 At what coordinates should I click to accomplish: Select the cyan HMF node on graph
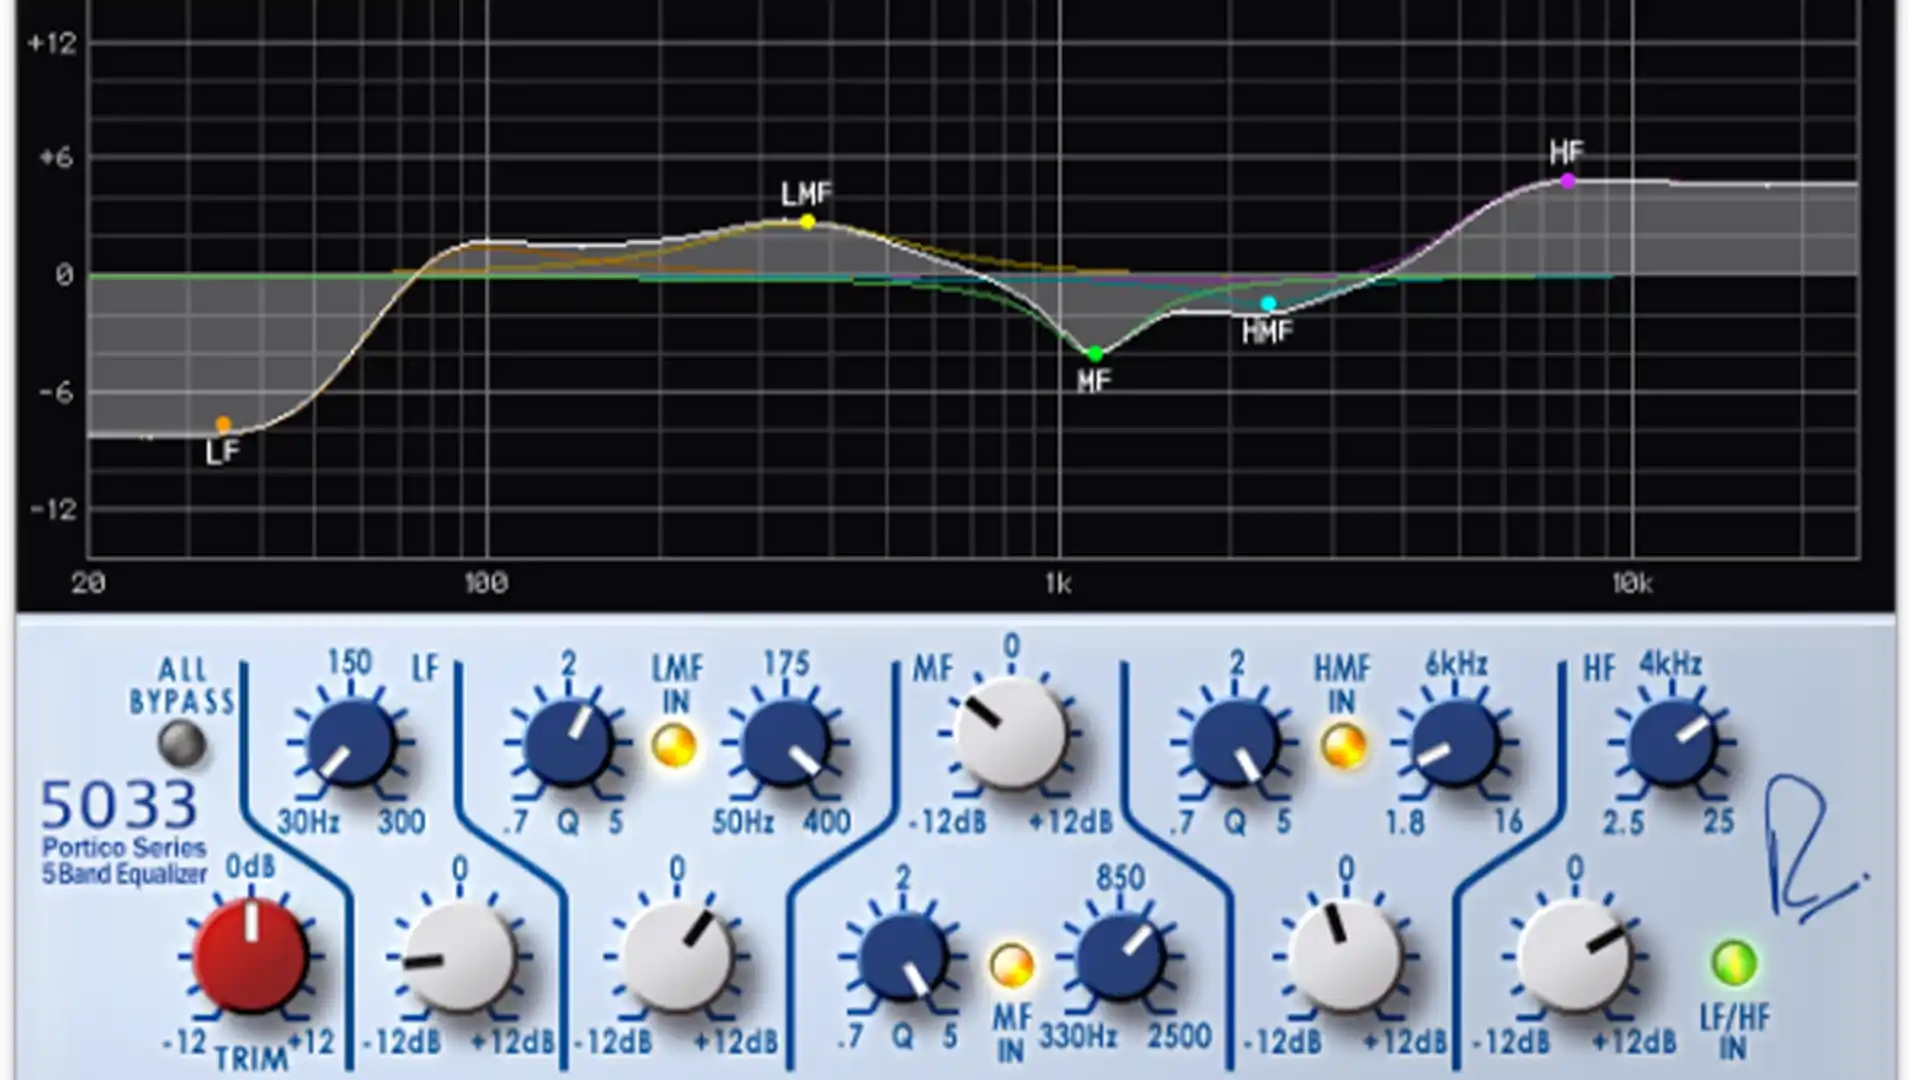click(1268, 304)
